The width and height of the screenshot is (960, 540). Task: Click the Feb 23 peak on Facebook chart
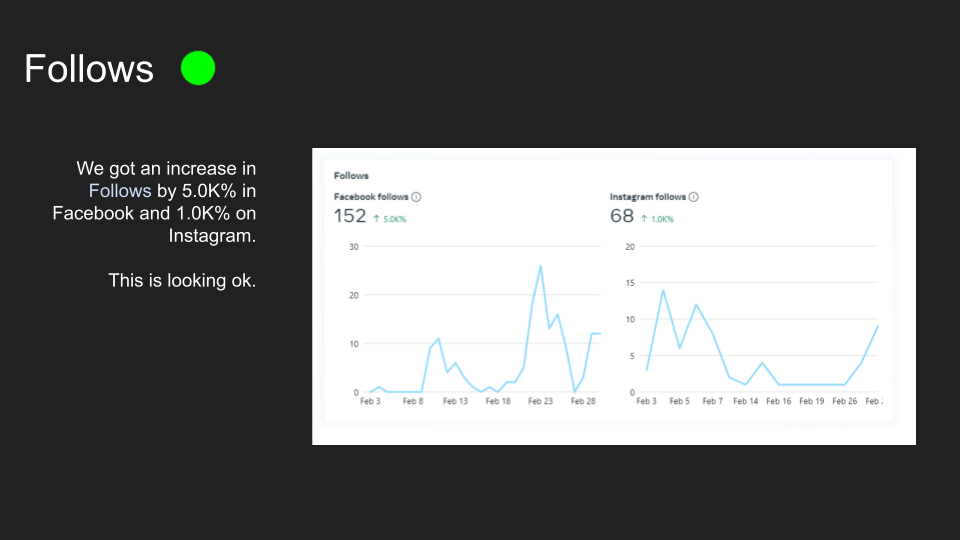tap(541, 266)
